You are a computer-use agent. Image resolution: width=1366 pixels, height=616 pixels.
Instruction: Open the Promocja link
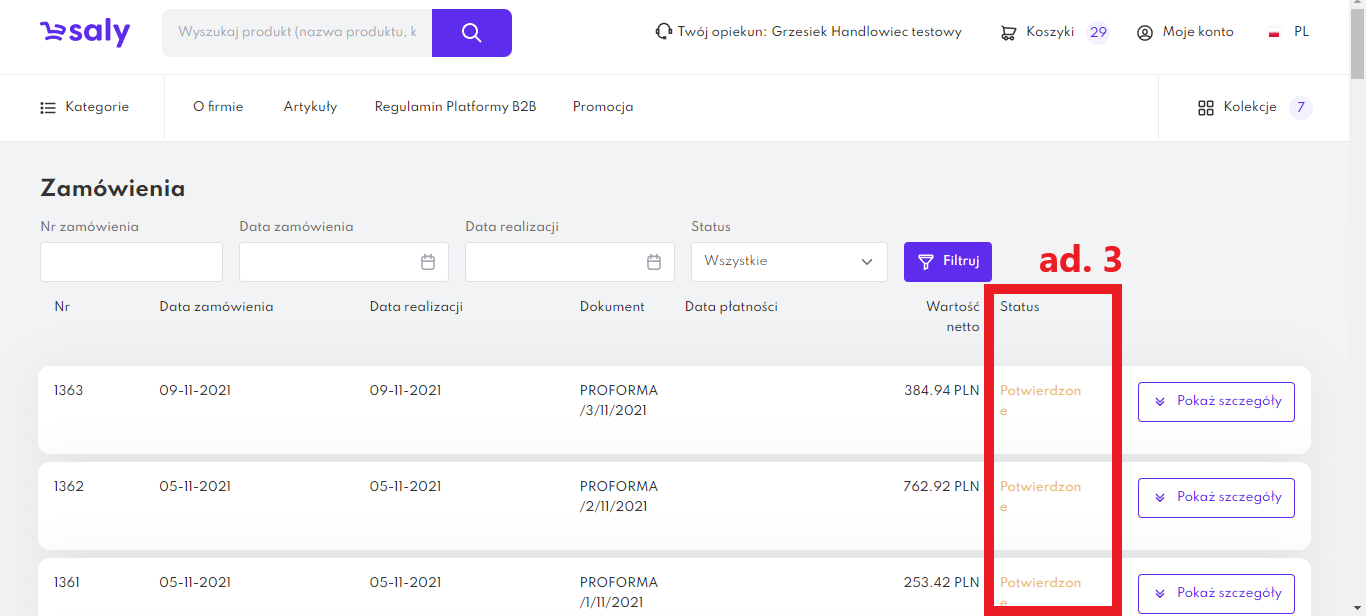(x=602, y=107)
